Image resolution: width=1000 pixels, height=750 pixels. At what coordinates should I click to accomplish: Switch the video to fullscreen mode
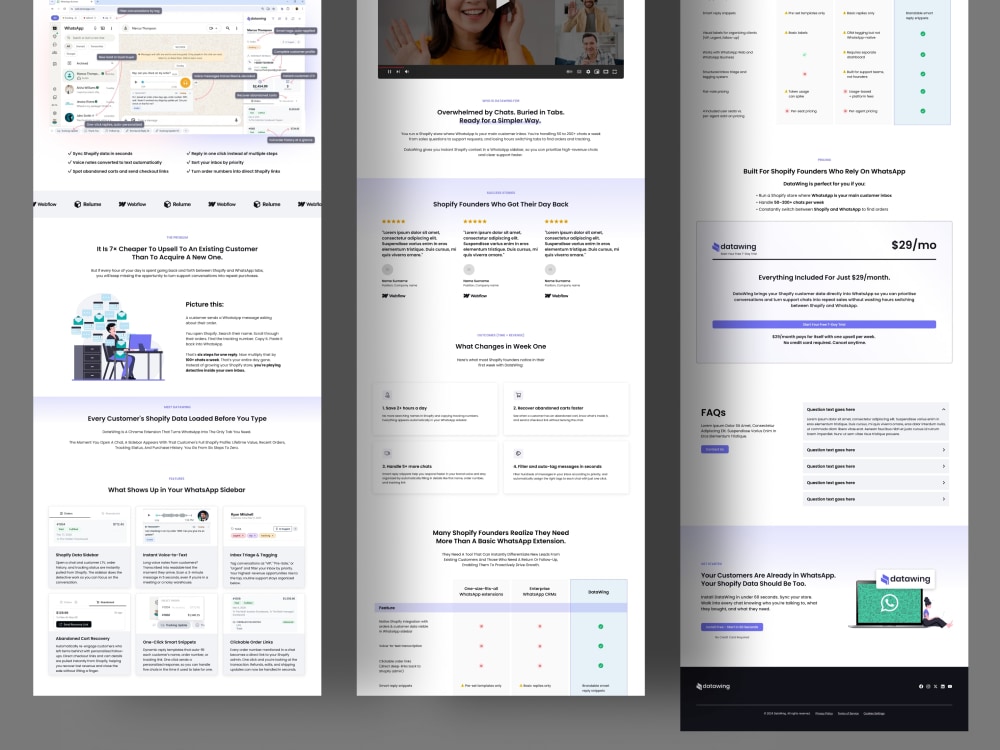click(x=614, y=71)
